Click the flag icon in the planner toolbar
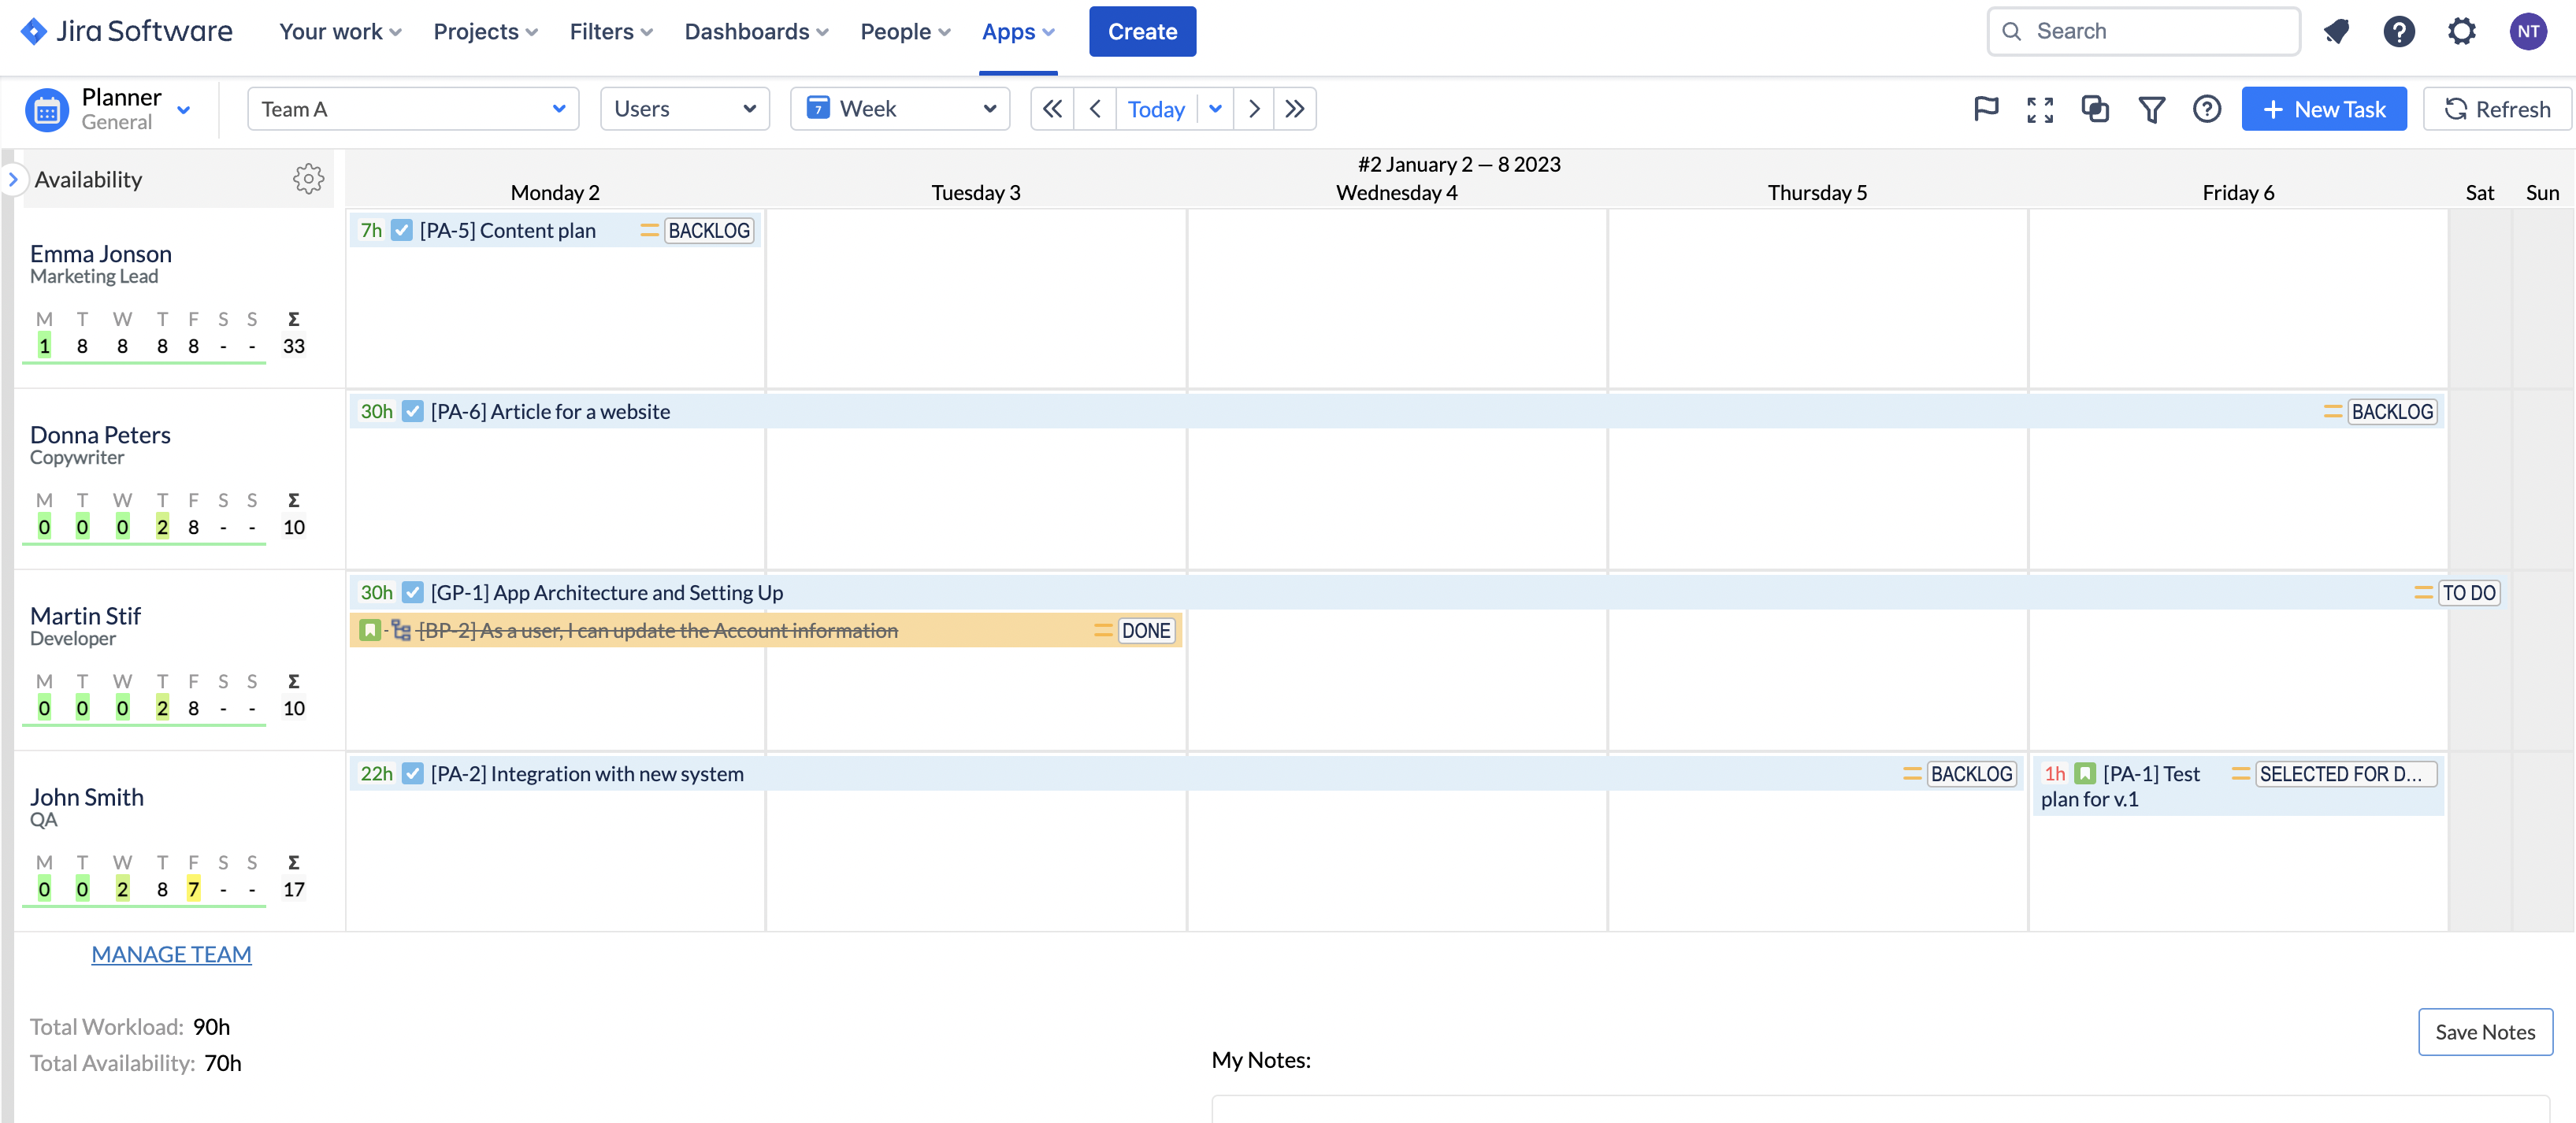The image size is (2576, 1123). click(x=1986, y=109)
